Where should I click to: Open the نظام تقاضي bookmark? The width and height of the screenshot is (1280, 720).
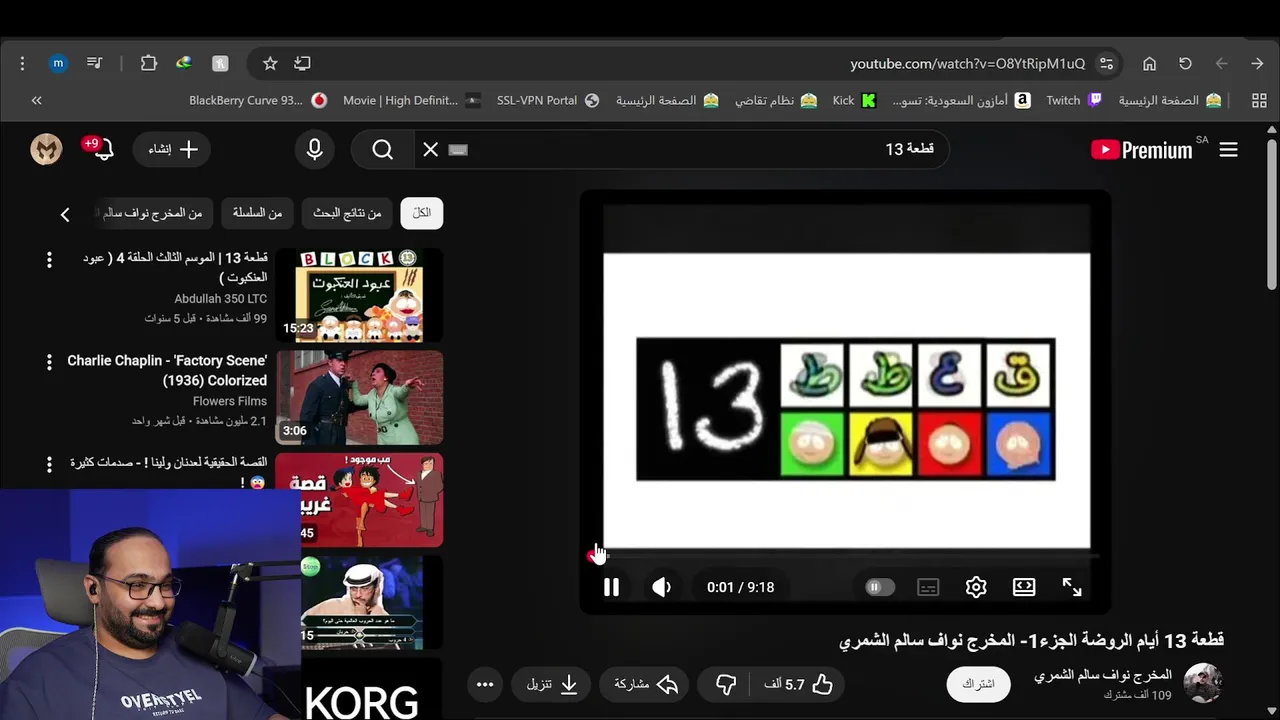[775, 100]
